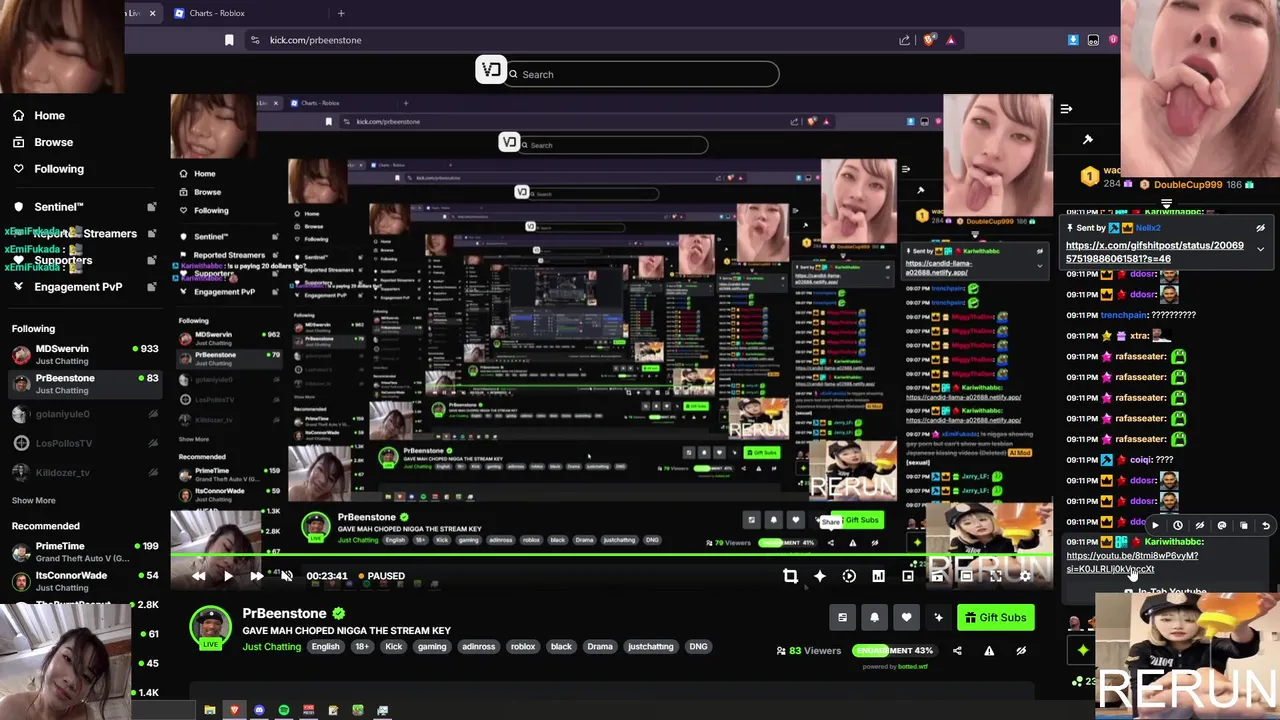1280x720 pixels.
Task: Click the crop icon in the player controls
Action: coord(790,576)
